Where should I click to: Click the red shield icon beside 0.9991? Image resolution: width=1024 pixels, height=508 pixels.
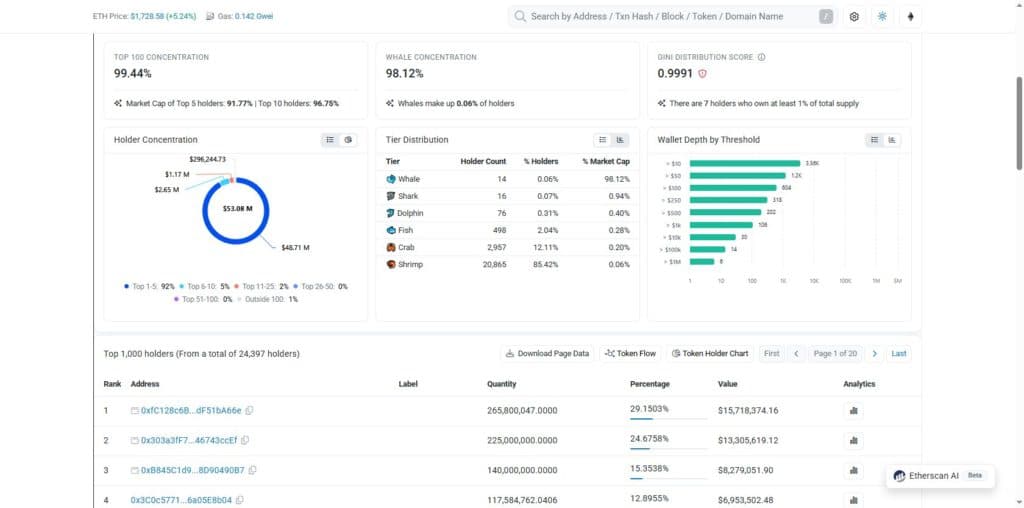click(x=703, y=74)
